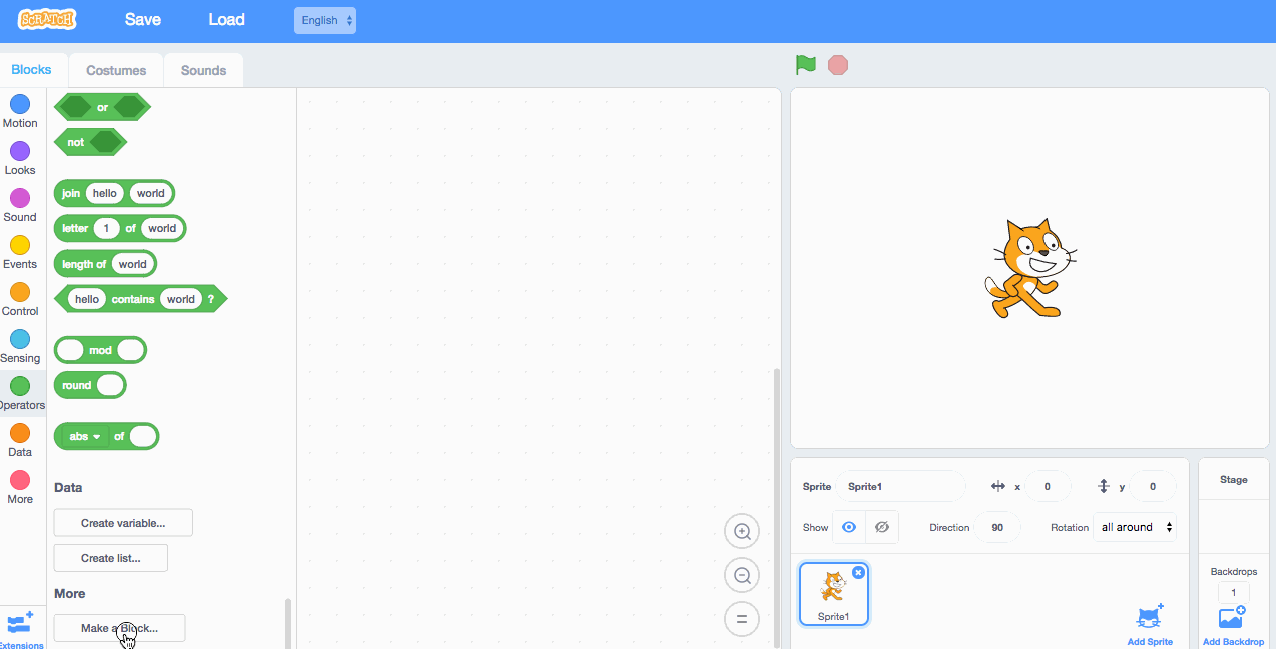
Task: Open the Control blocks category
Action: coord(20,297)
